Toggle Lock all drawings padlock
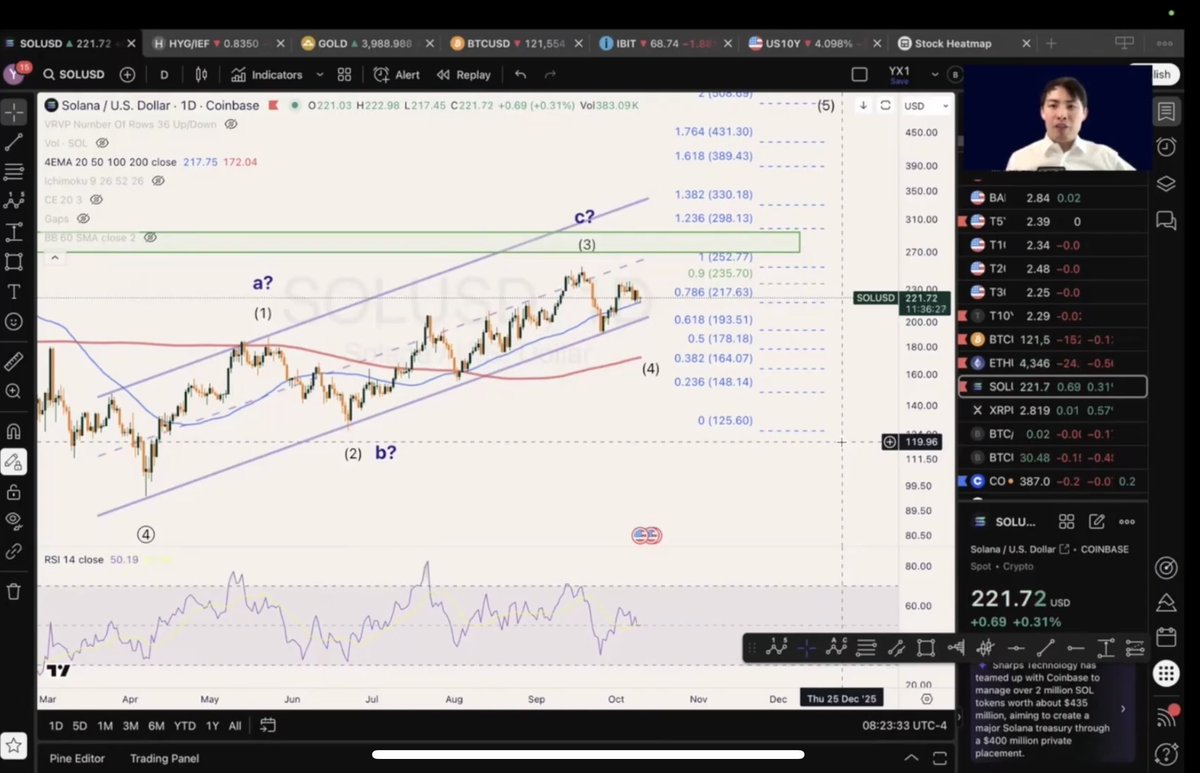Screen dimensions: 1200x773 14,492
